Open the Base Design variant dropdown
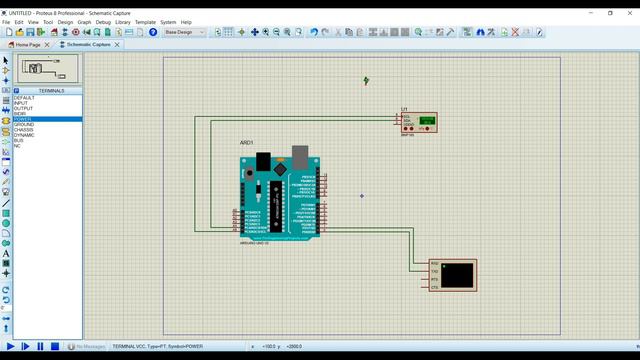The height and width of the screenshot is (360, 640). (x=184, y=32)
